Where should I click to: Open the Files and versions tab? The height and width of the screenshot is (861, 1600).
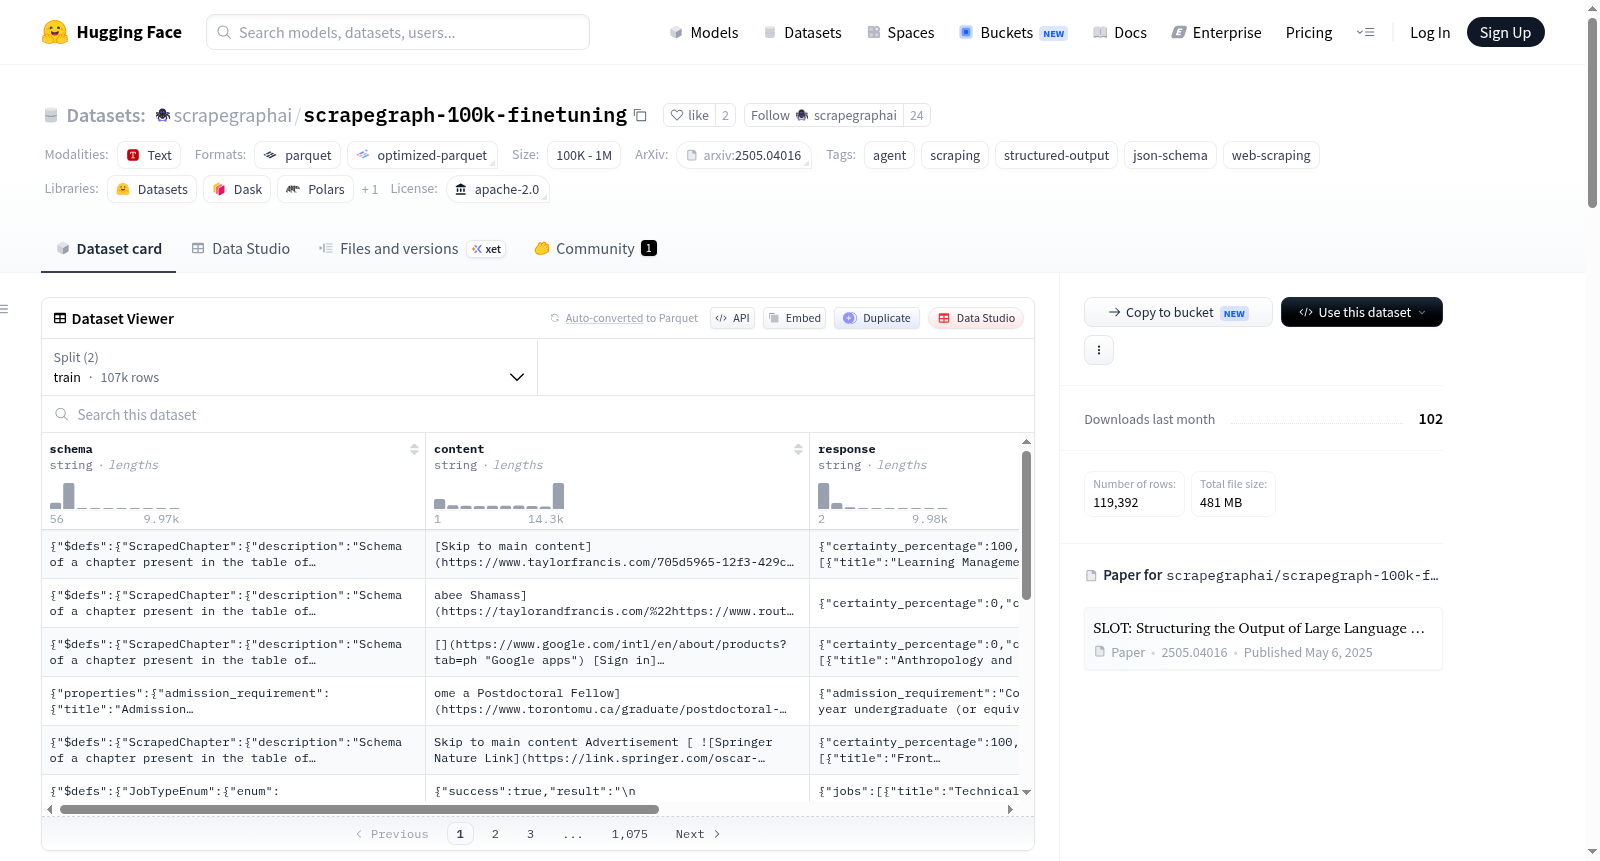click(412, 249)
